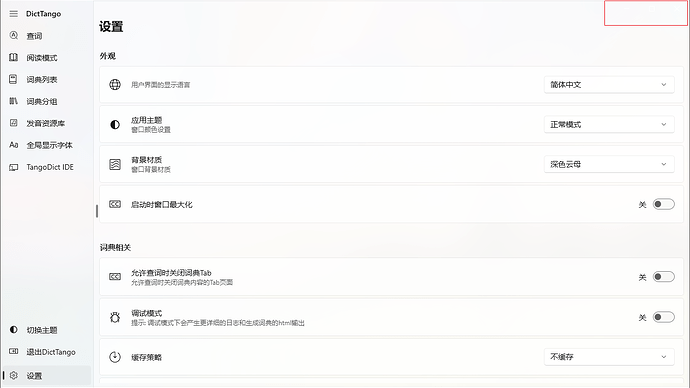Click the 用户界面的显示语言 label

point(160,85)
